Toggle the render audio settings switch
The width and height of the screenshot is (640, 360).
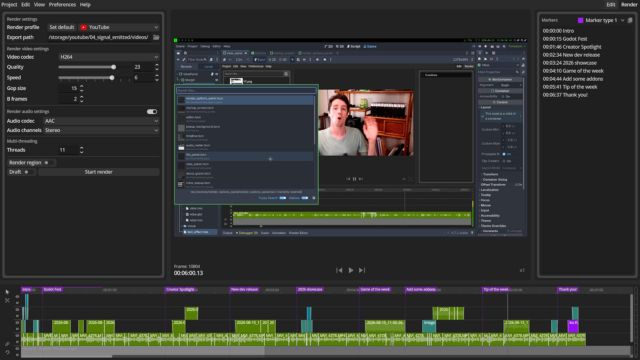tap(152, 111)
